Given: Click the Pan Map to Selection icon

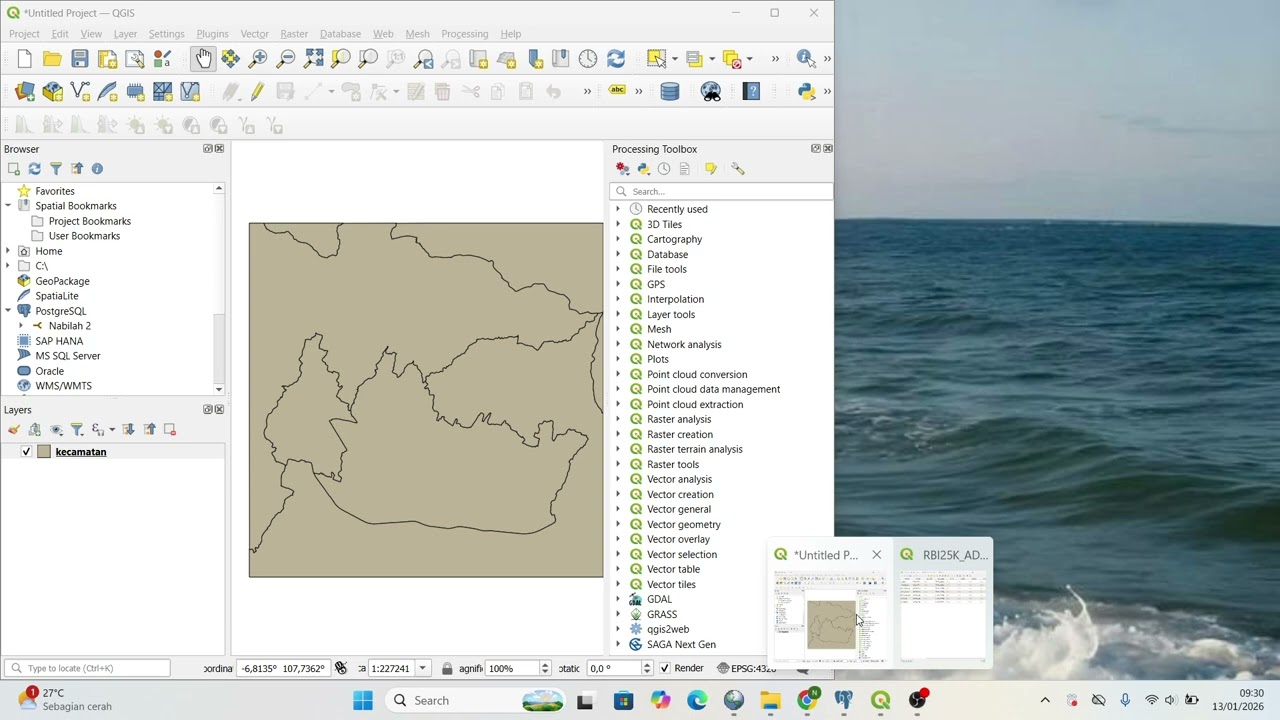Looking at the screenshot, I should click(x=230, y=59).
